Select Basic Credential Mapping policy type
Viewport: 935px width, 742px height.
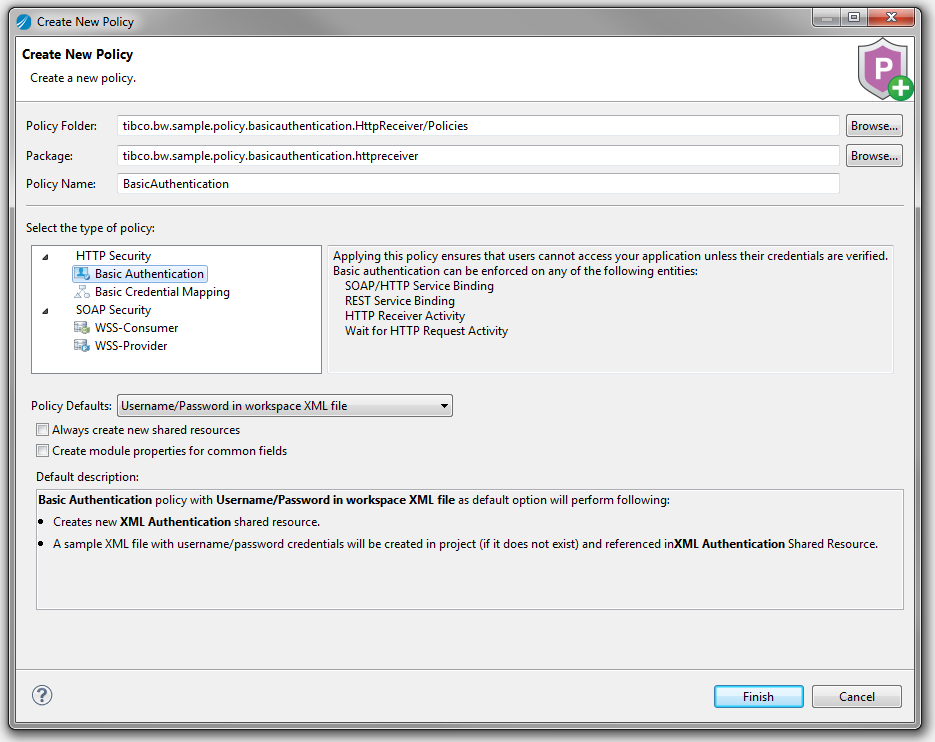point(162,292)
